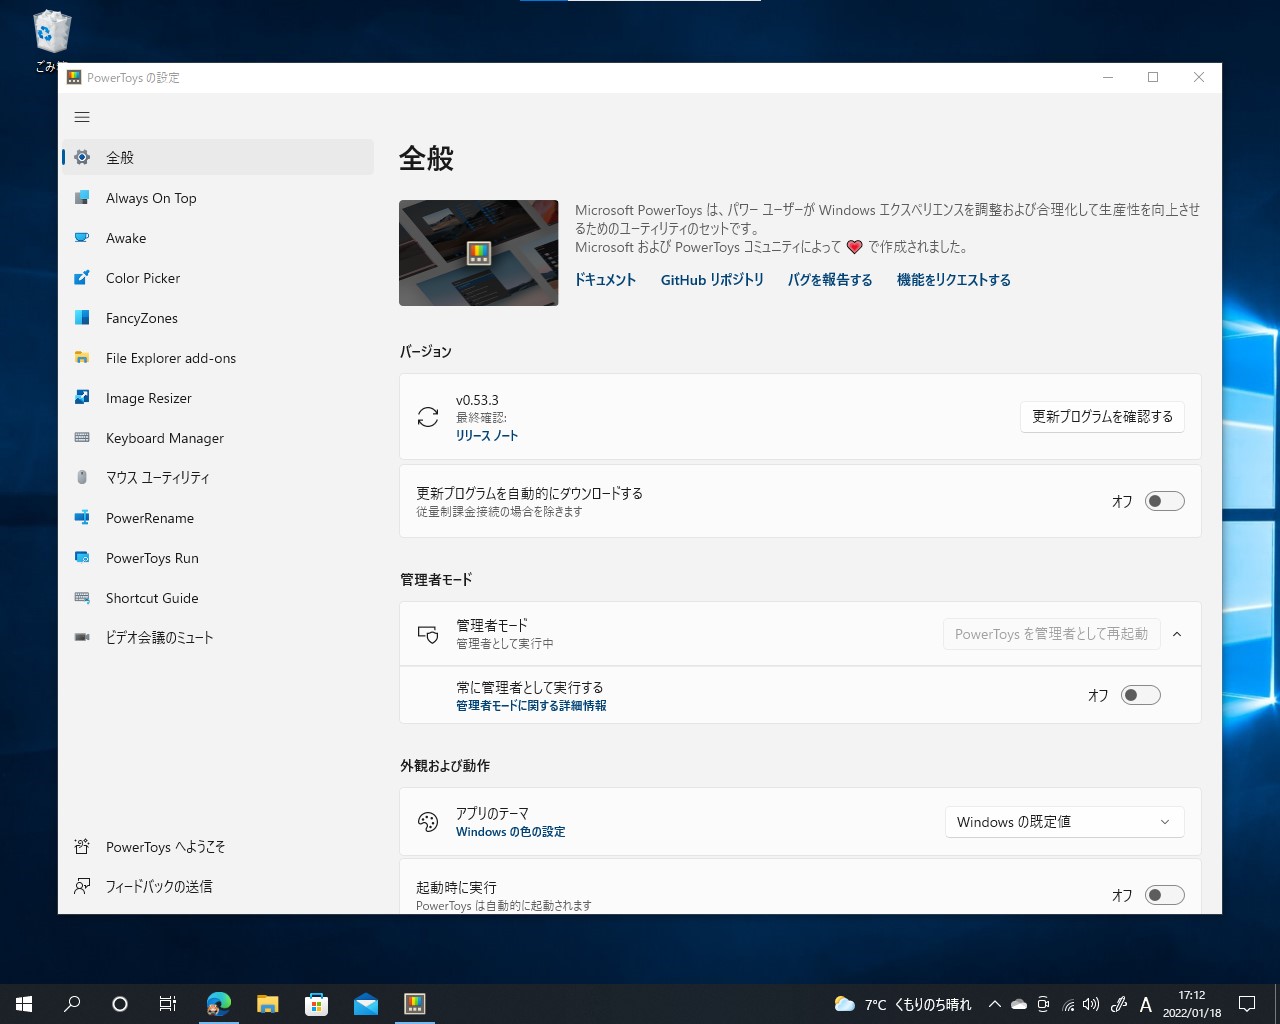
Task: Click the Color Picker eyedropper icon
Action: click(82, 278)
